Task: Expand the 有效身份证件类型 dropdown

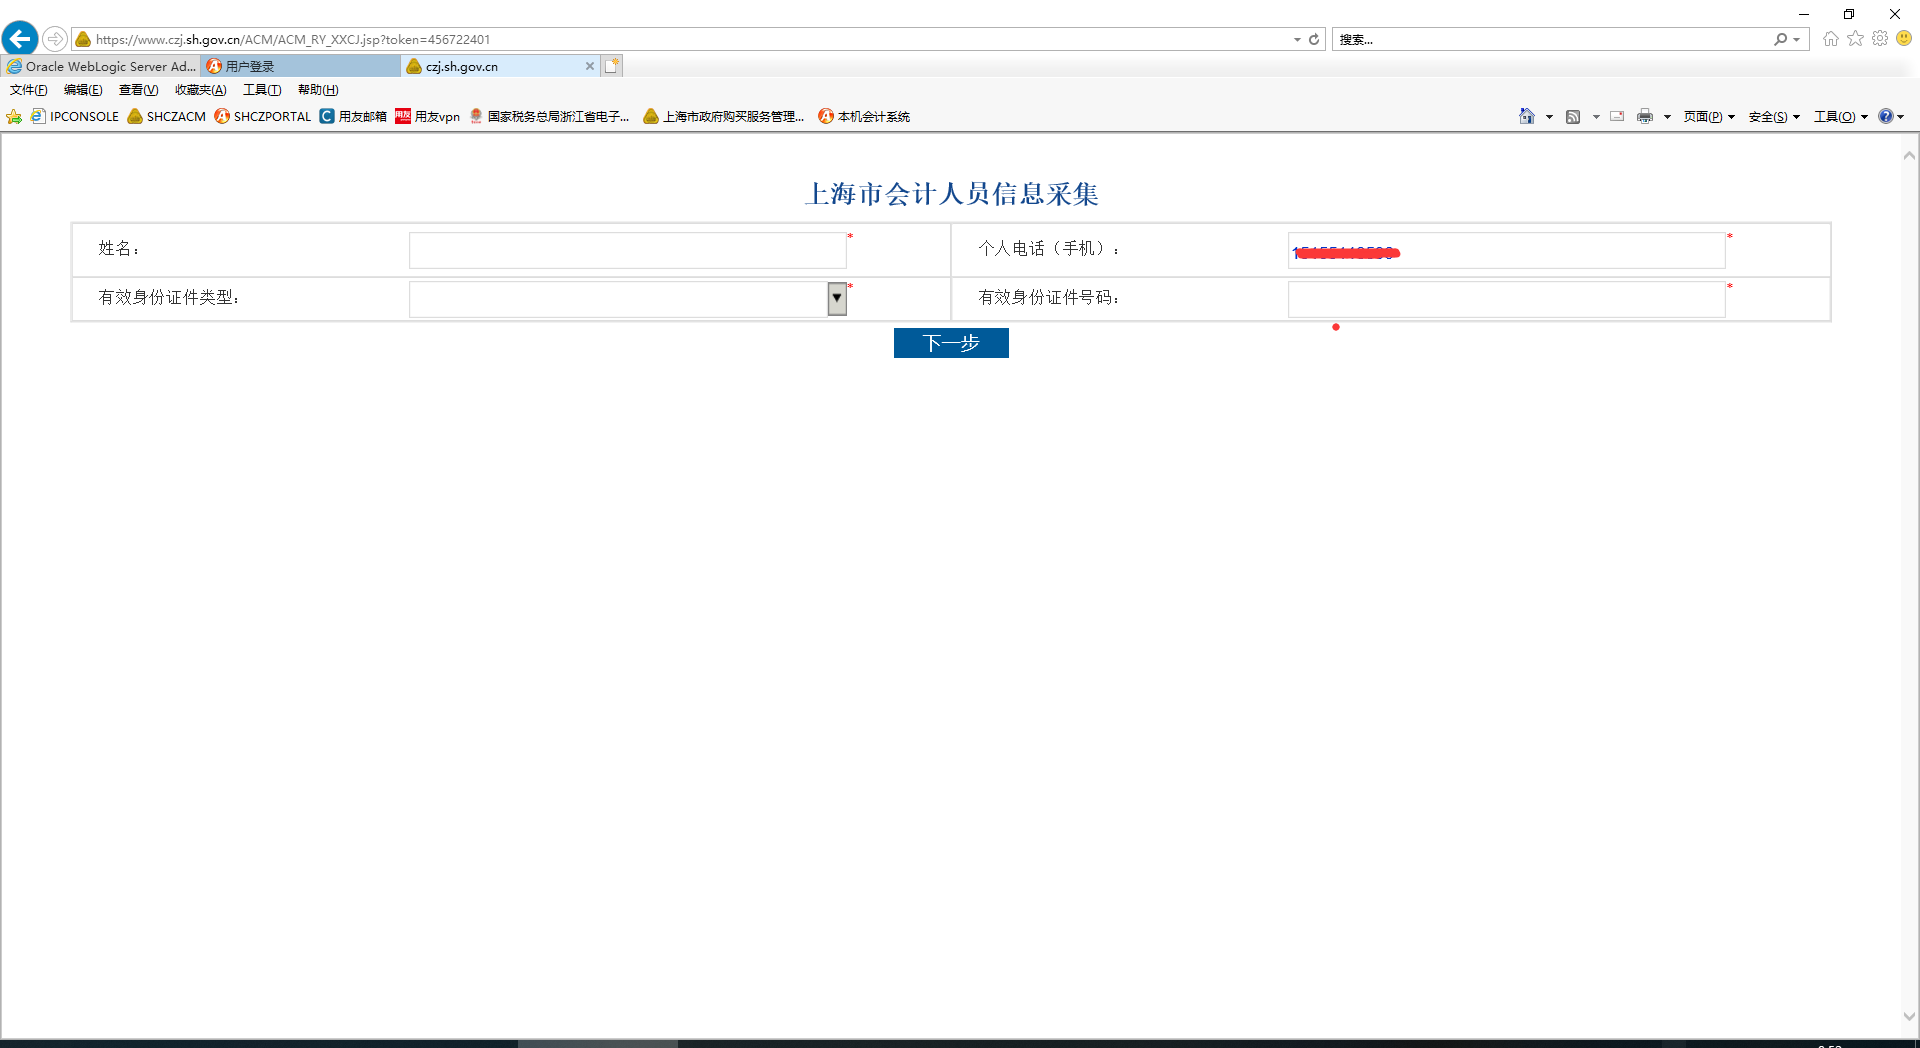Action: [837, 298]
